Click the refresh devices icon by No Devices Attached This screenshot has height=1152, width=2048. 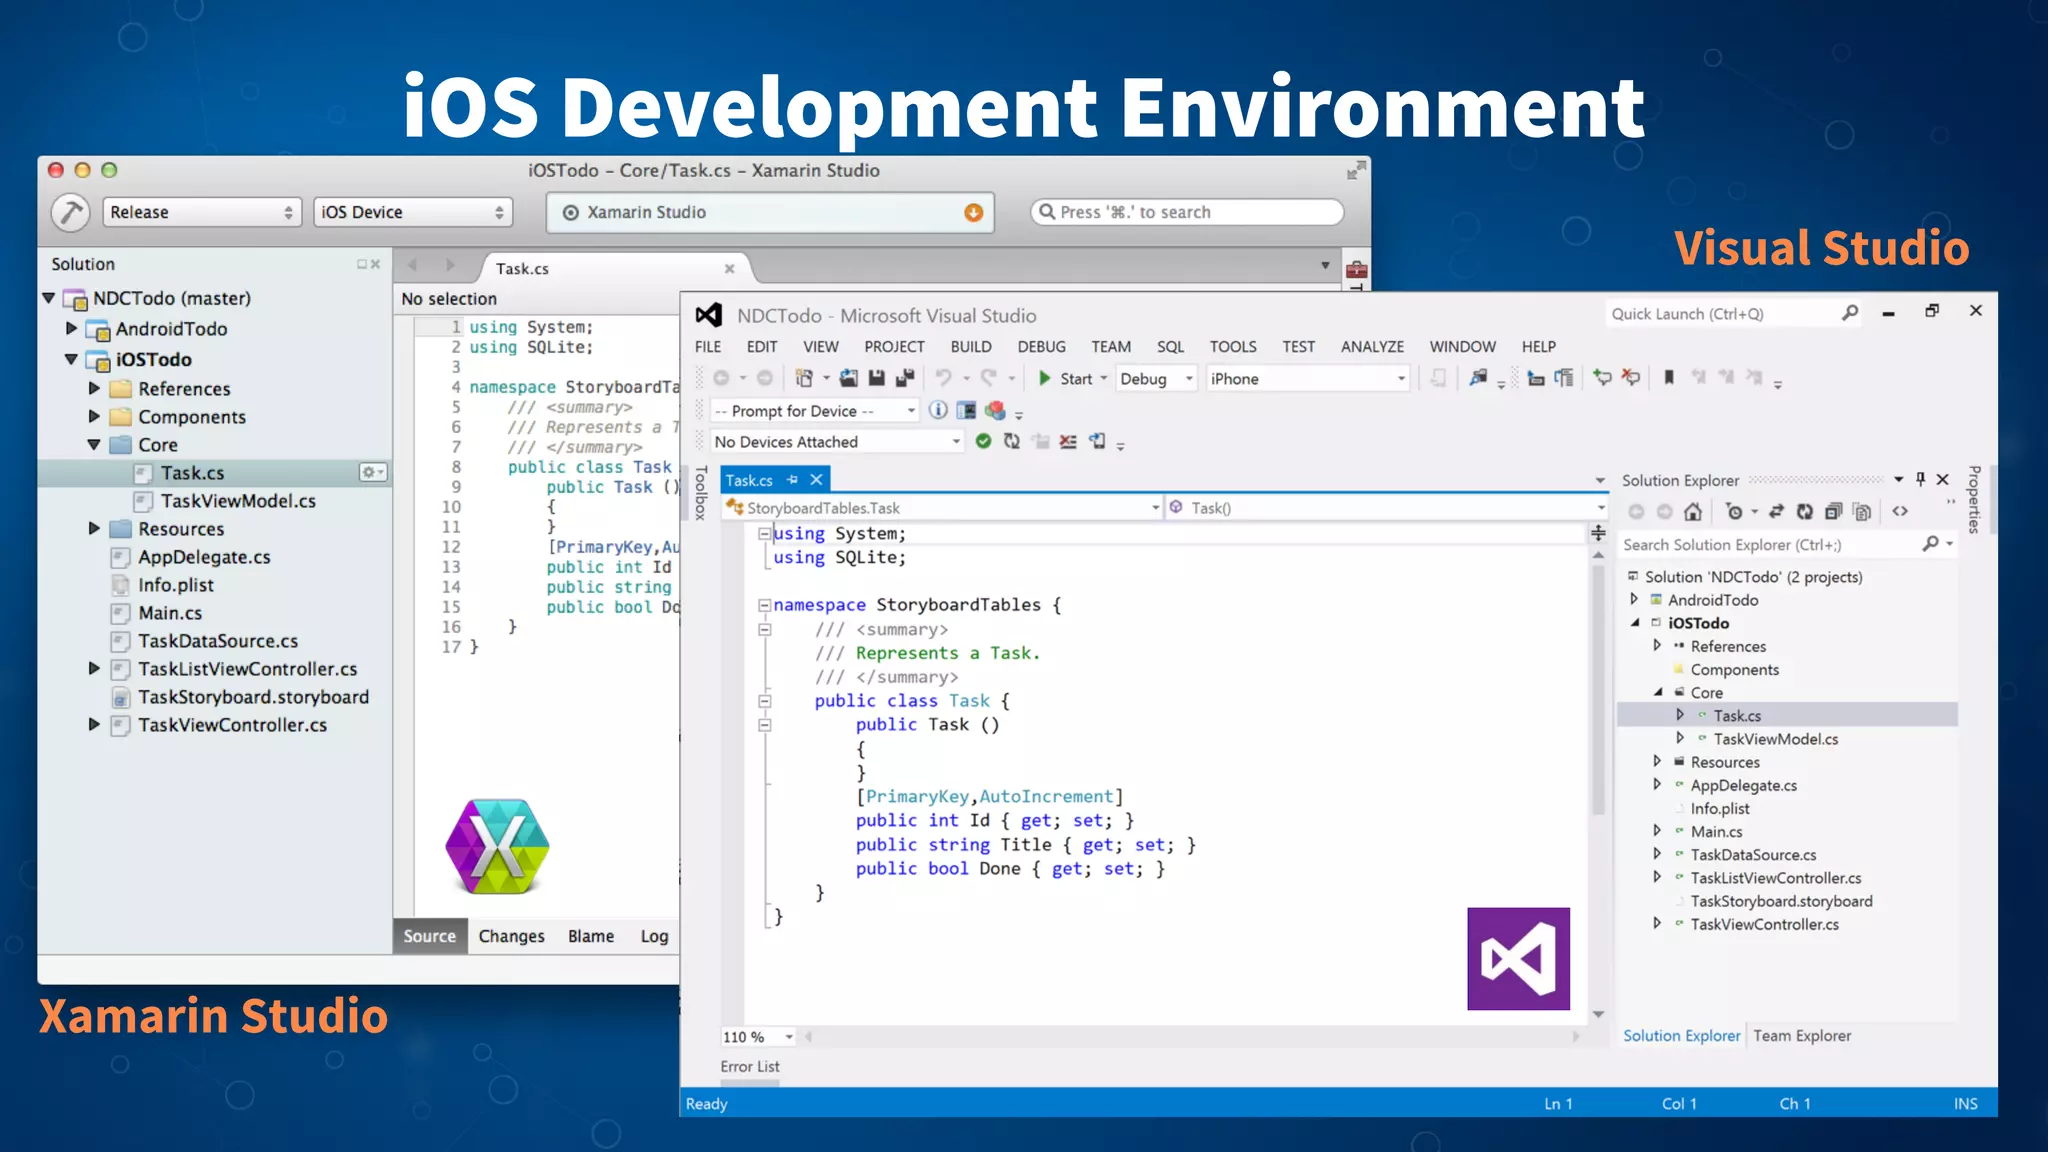point(1012,441)
